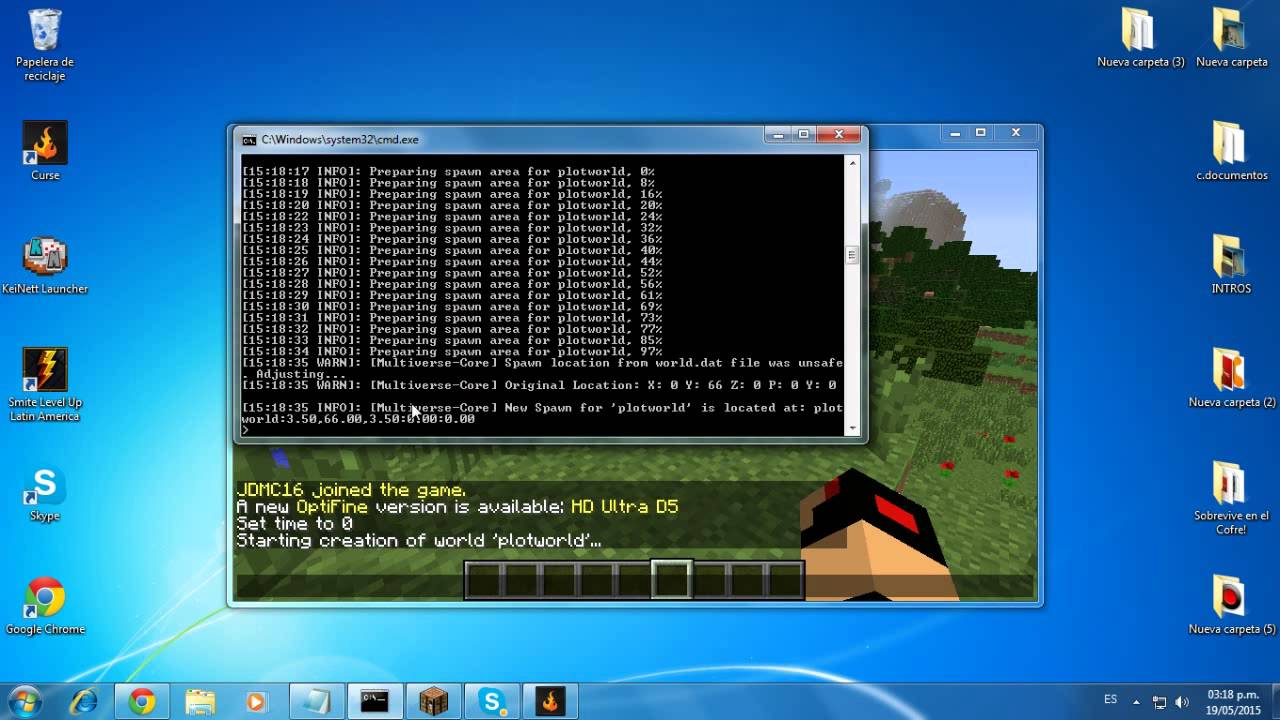The image size is (1280, 720).
Task: Click the 'Set time to 0' chat line
Action: (x=294, y=524)
